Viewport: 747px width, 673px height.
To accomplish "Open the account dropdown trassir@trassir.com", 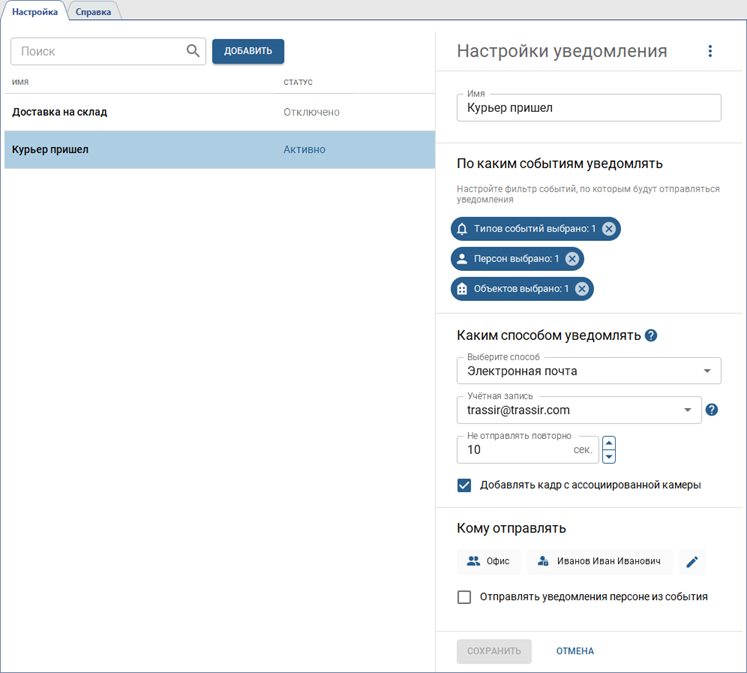I will (688, 409).
